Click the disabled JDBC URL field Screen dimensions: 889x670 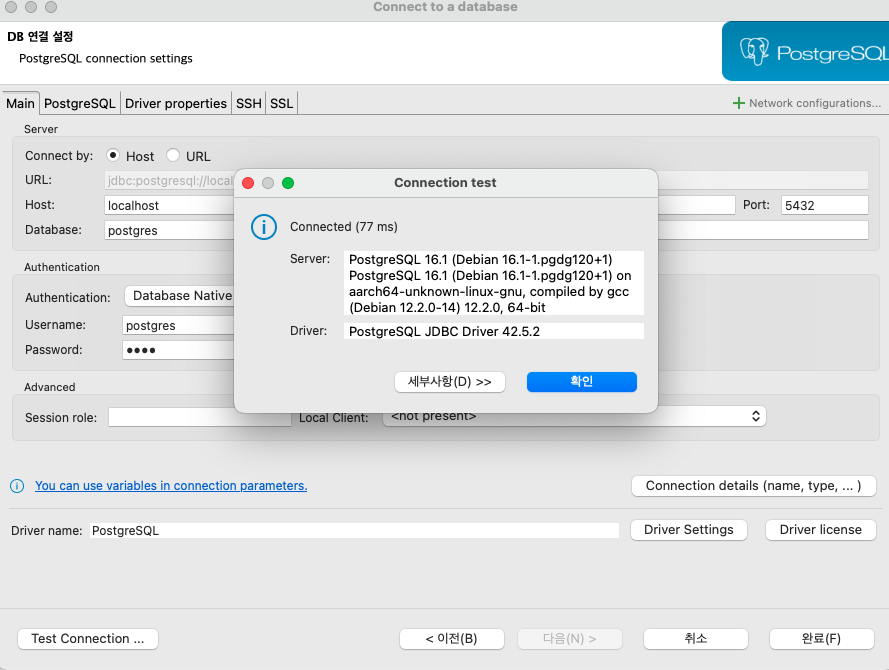click(170, 180)
